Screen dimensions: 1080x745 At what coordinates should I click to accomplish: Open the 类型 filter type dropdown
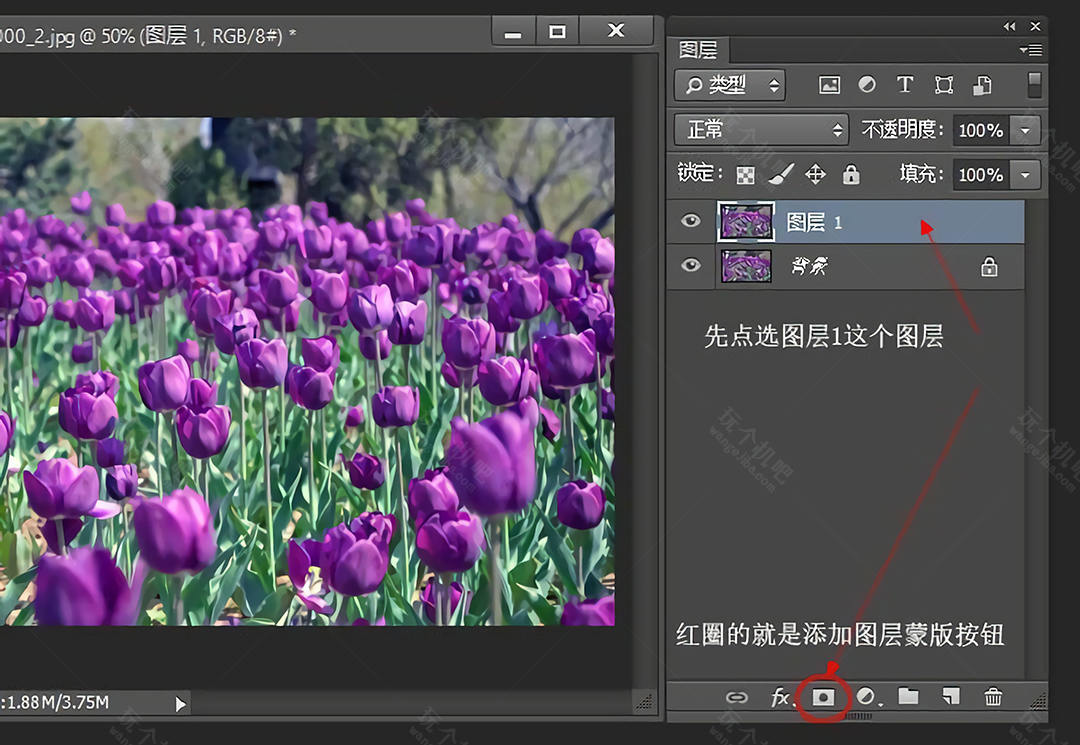point(730,85)
